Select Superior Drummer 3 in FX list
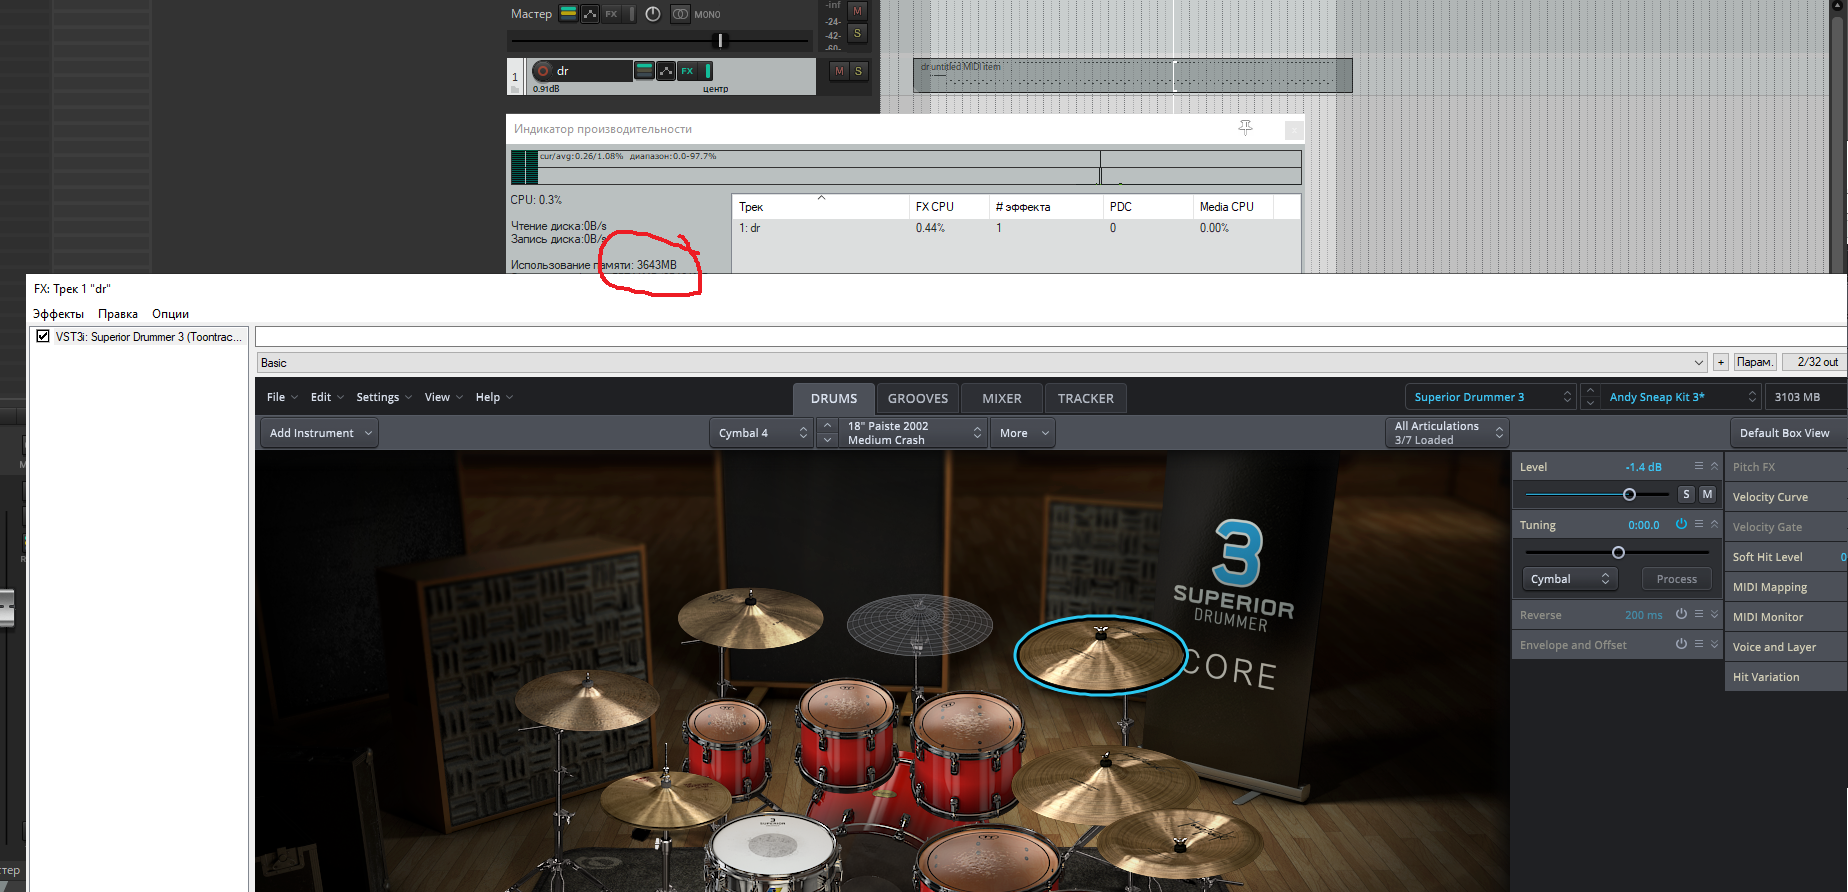Viewport: 1848px width, 892px height. 148,337
